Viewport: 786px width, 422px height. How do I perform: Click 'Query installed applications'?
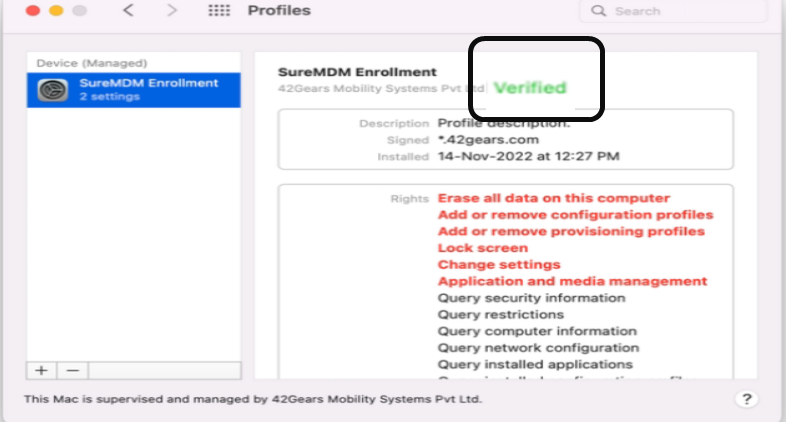(x=535, y=364)
